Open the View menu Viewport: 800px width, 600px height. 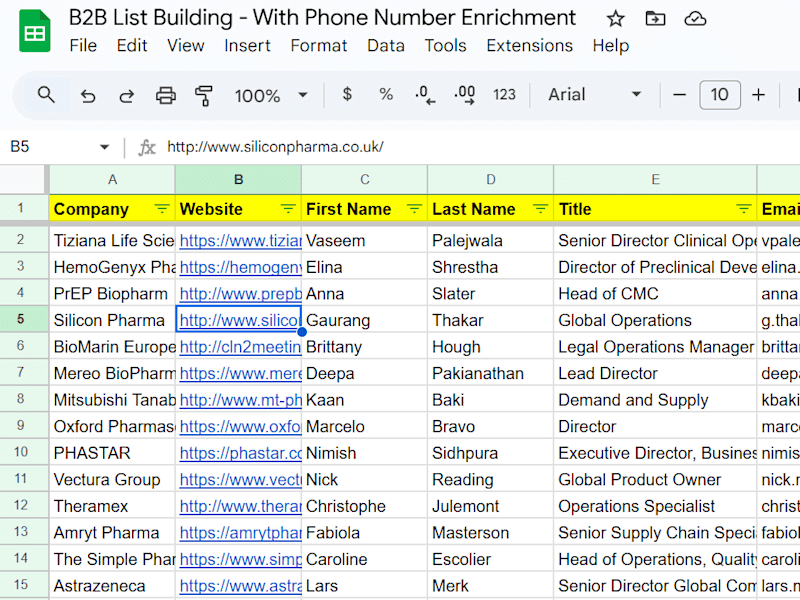(x=186, y=45)
